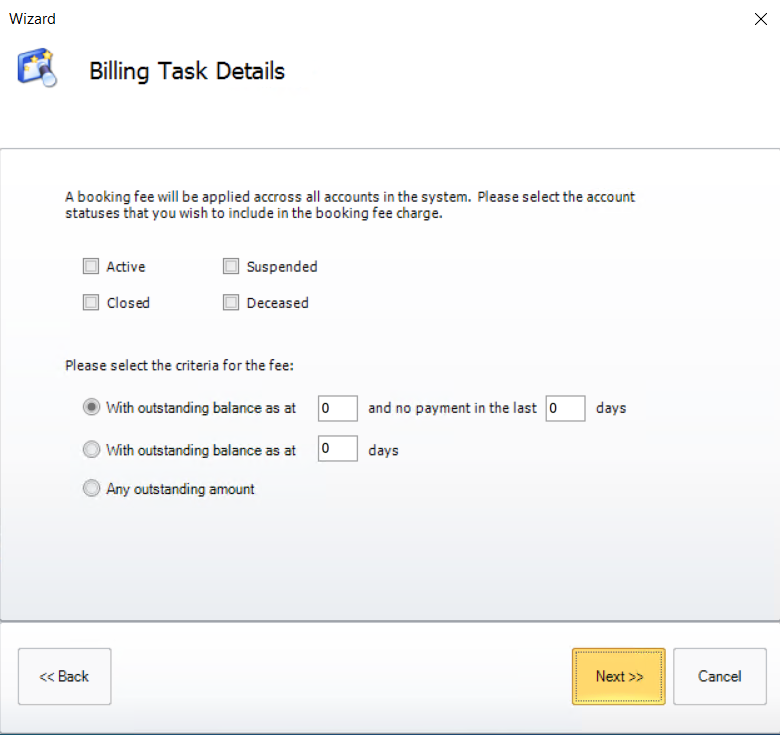Check the Closed account status box
Viewport: 780px width, 735px height.
click(x=92, y=303)
